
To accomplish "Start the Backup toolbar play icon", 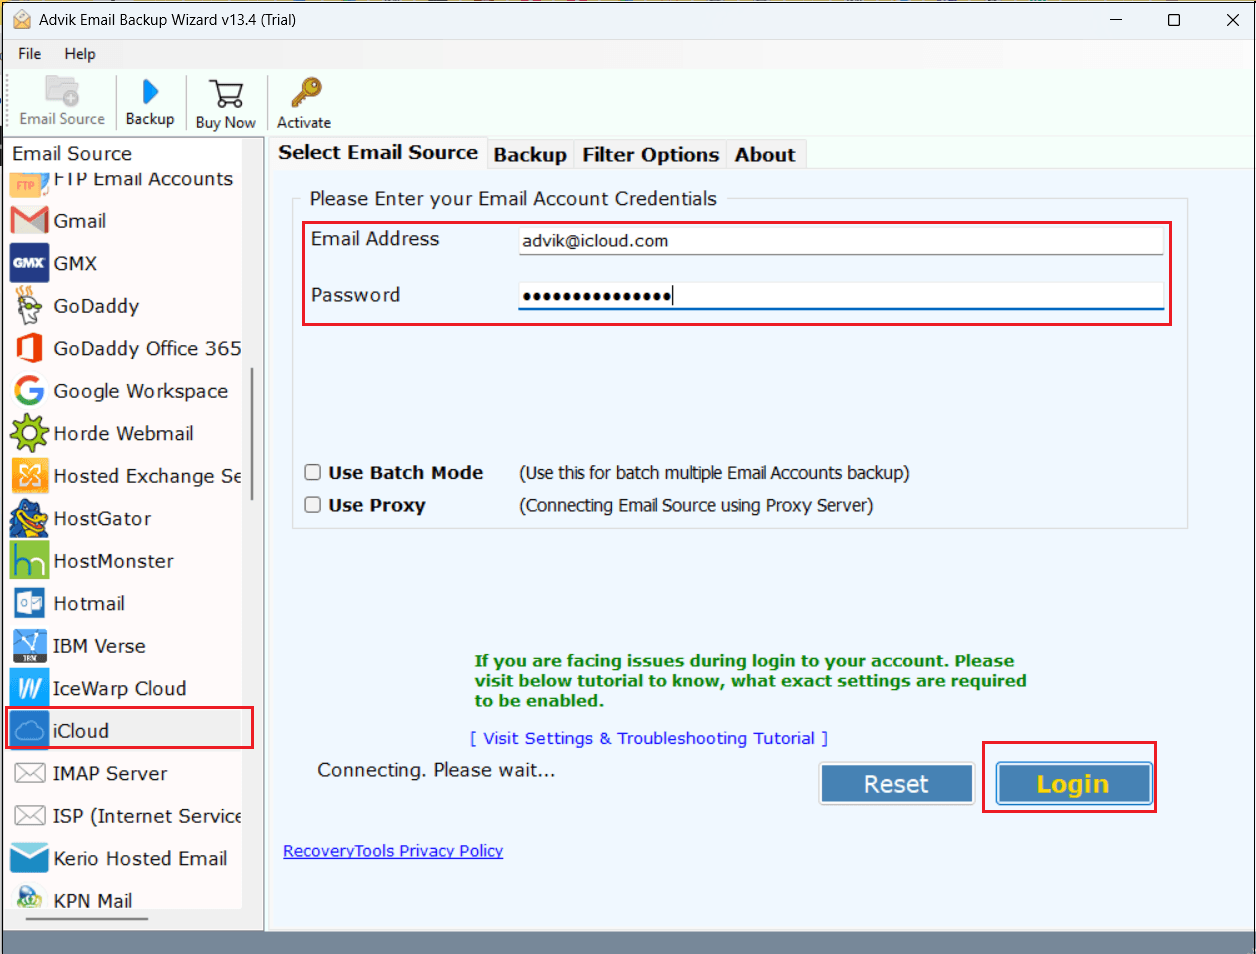I will click(x=150, y=92).
